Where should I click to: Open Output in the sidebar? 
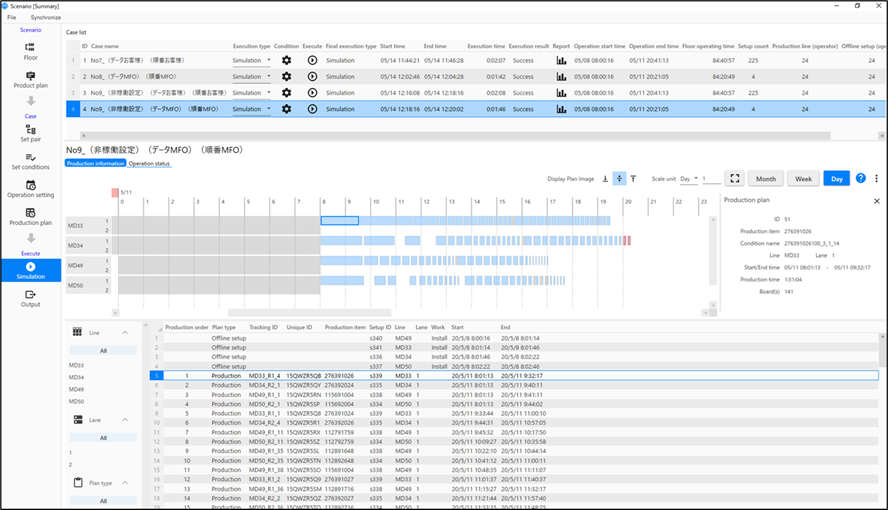[x=30, y=298]
